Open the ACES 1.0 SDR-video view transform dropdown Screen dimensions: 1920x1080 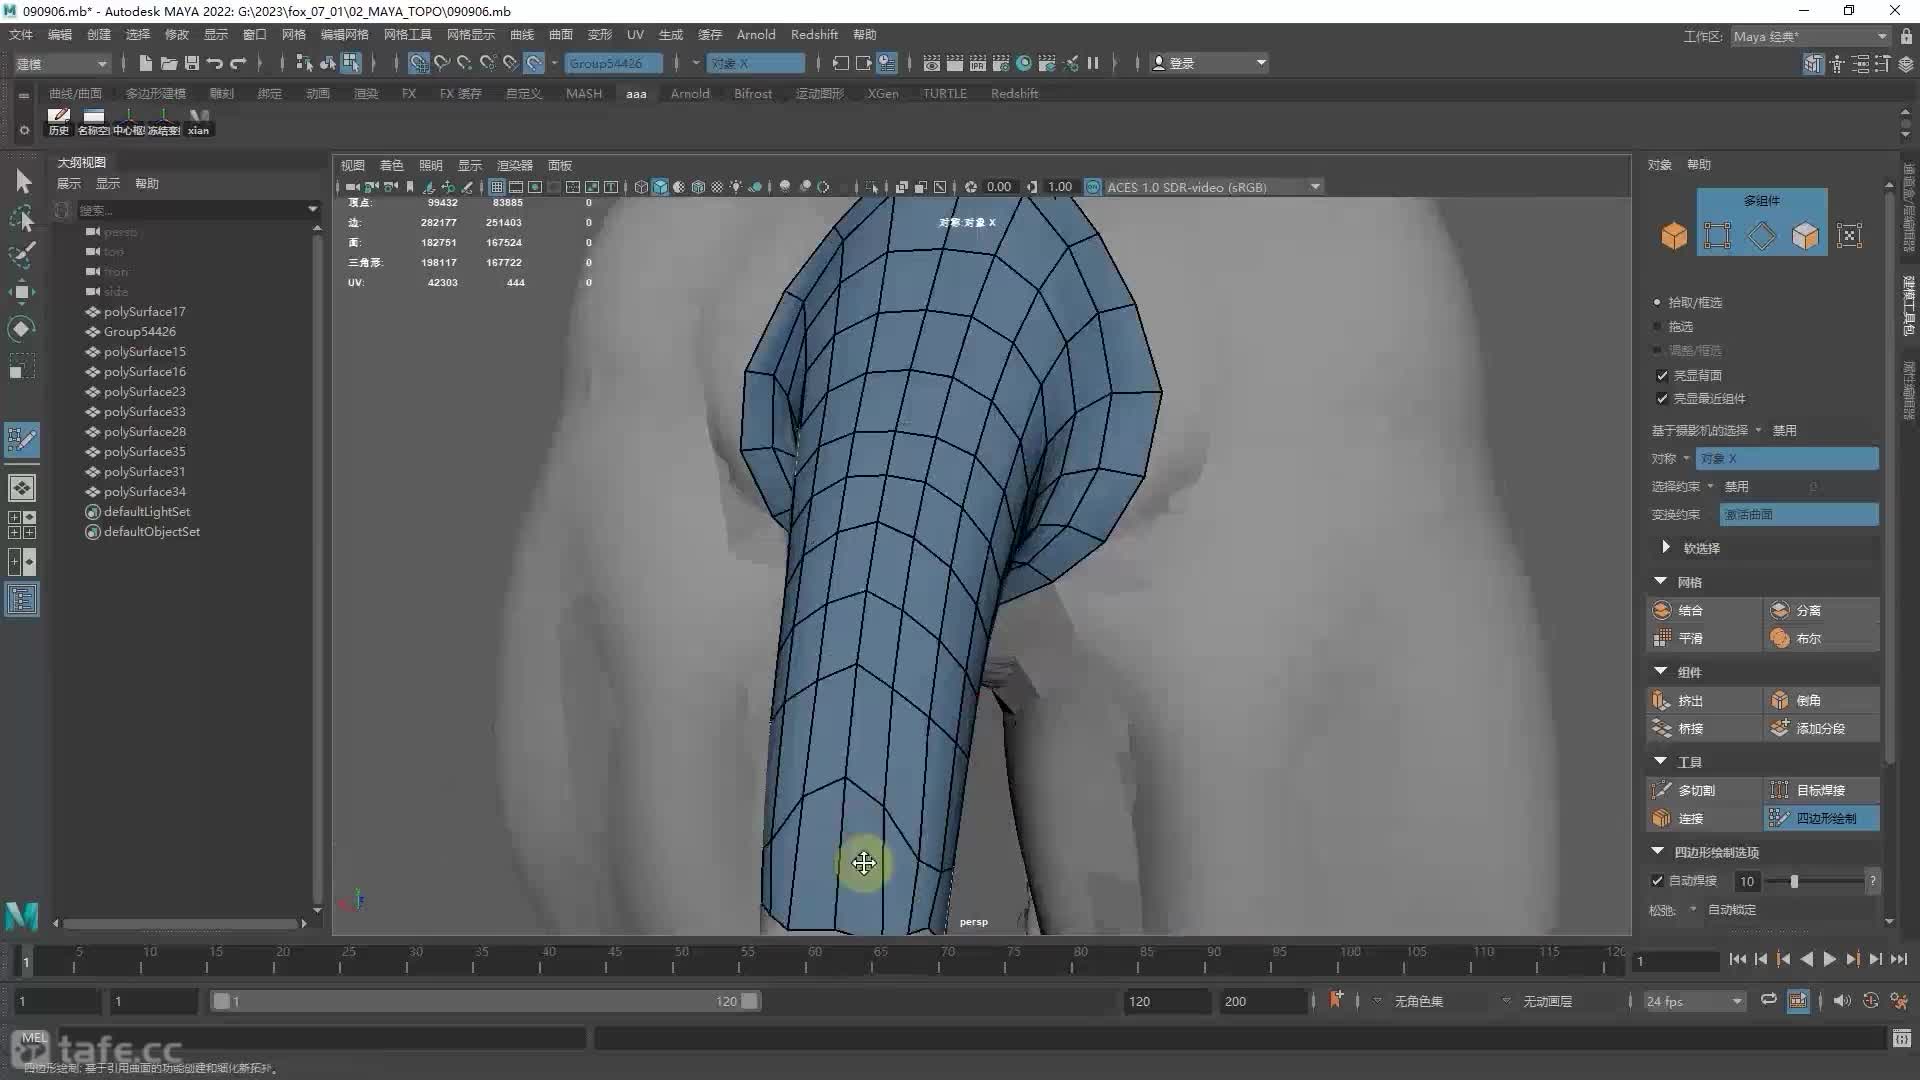click(x=1214, y=187)
